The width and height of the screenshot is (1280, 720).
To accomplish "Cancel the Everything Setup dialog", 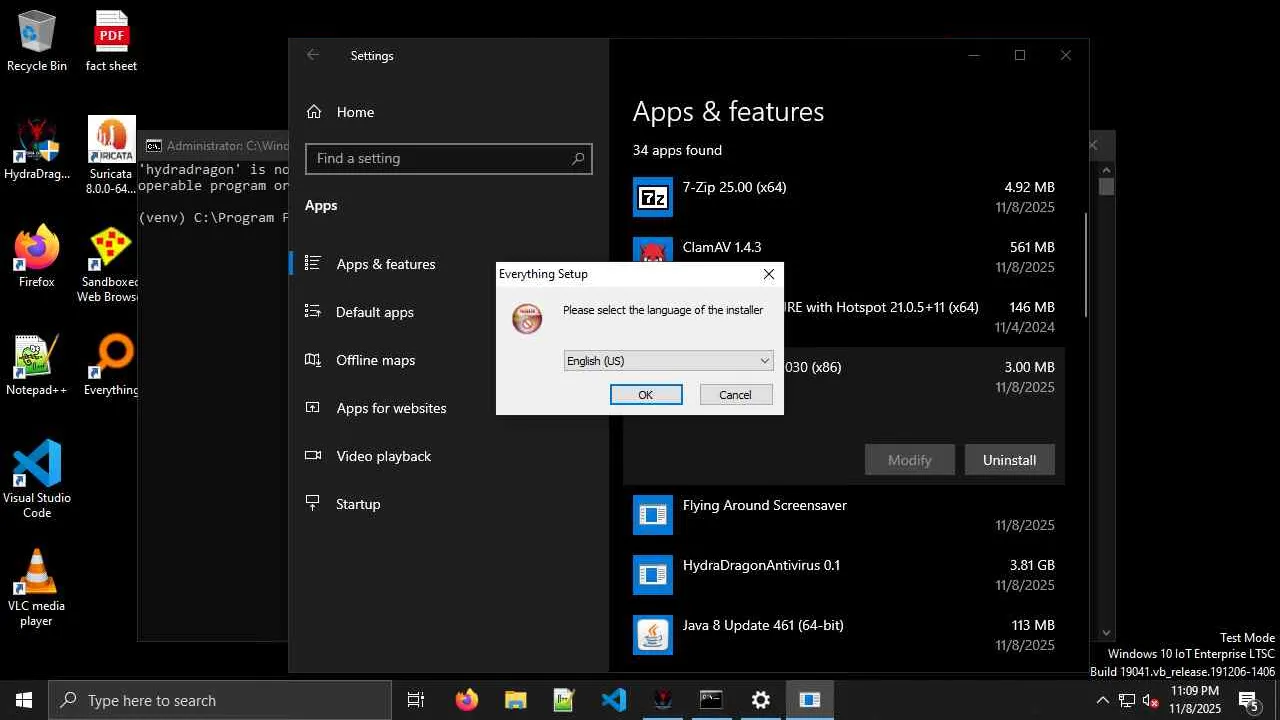I will click(736, 395).
